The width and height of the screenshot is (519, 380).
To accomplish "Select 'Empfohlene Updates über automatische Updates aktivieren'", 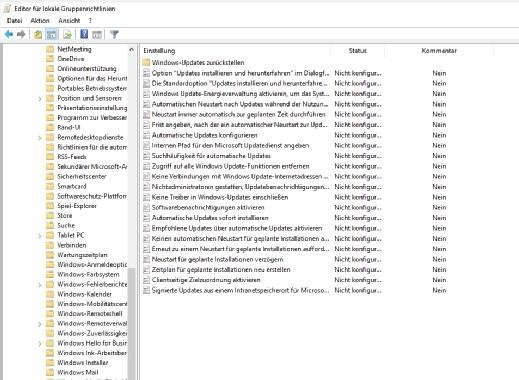I will click(x=237, y=228).
